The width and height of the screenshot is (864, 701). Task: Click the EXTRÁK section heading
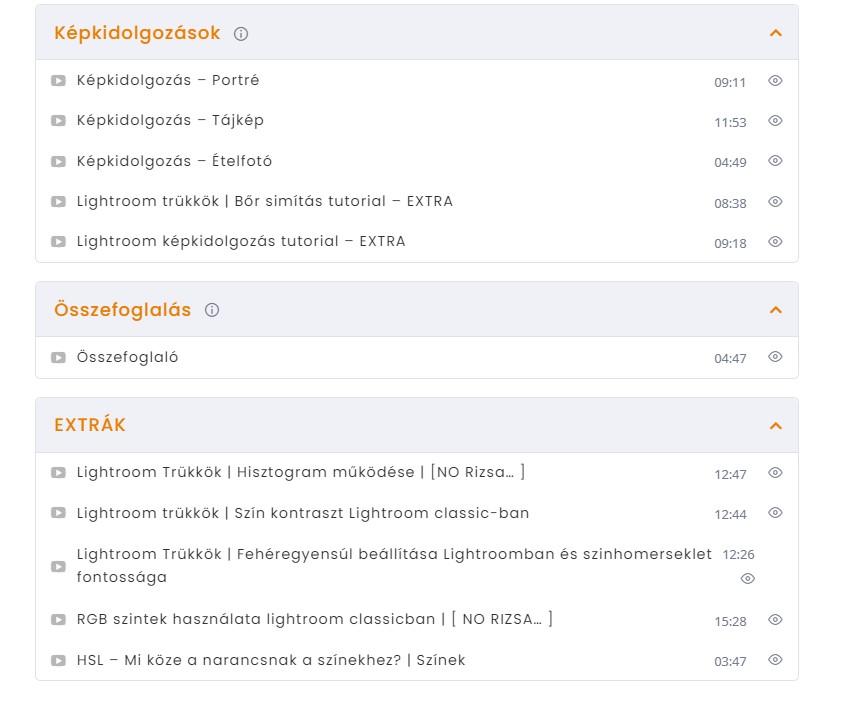pyautogui.click(x=90, y=425)
